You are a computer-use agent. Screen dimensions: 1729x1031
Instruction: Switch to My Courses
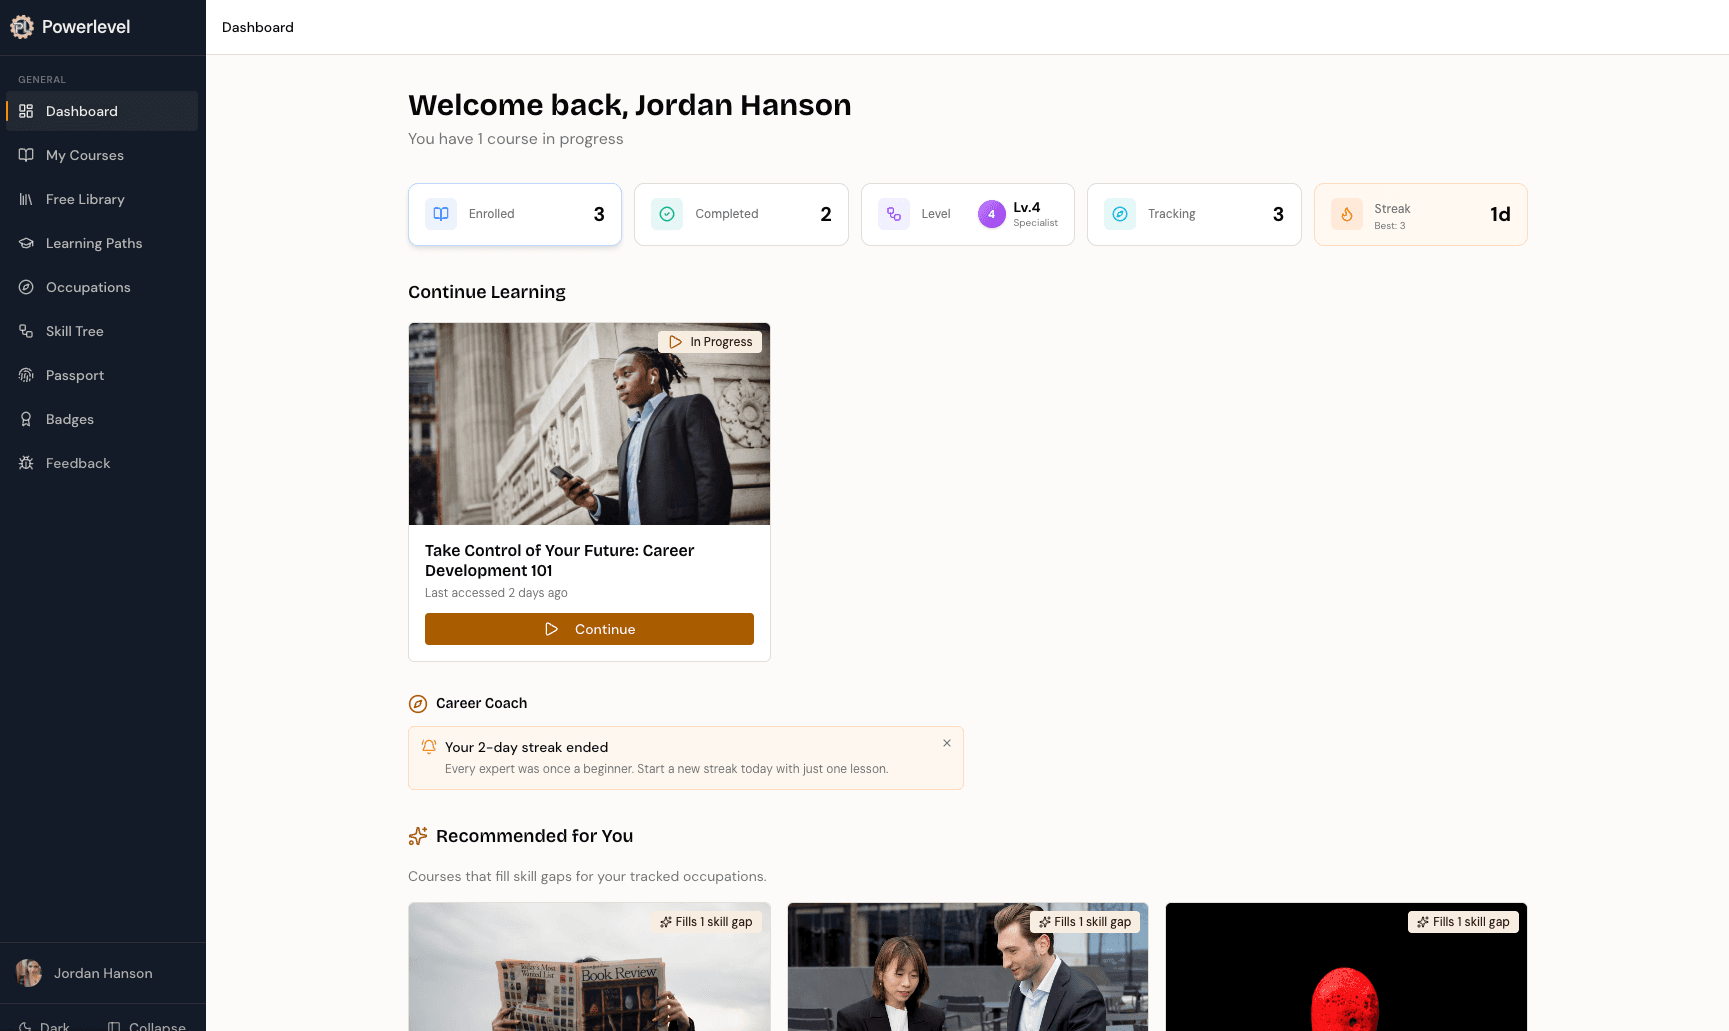pyautogui.click(x=85, y=155)
